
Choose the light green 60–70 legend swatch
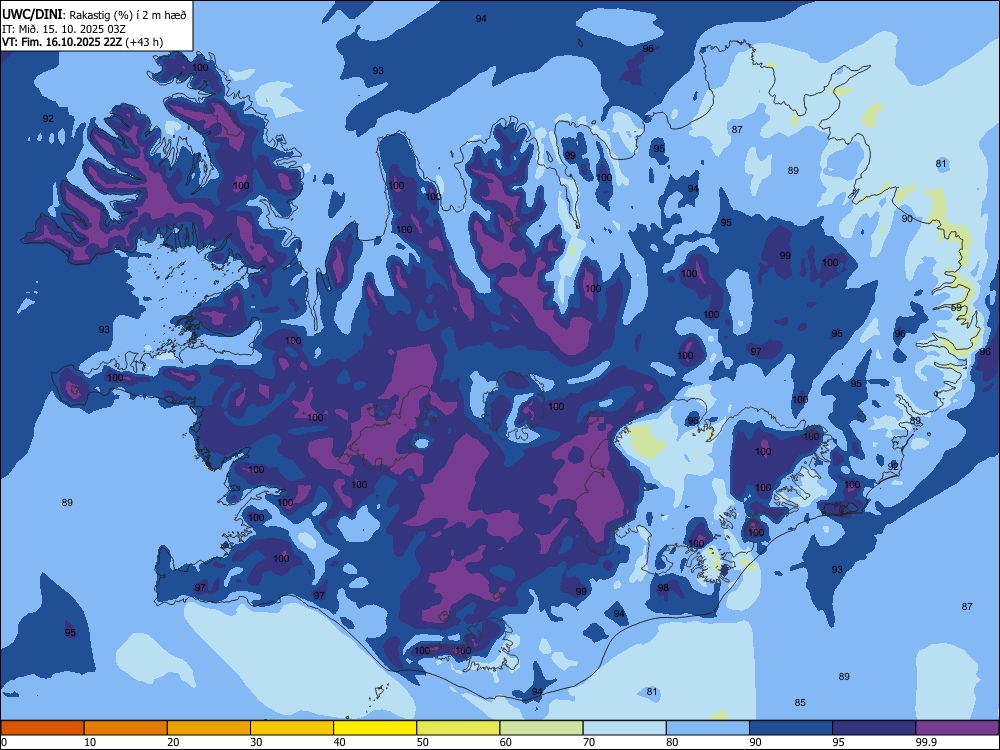[x=541, y=728]
